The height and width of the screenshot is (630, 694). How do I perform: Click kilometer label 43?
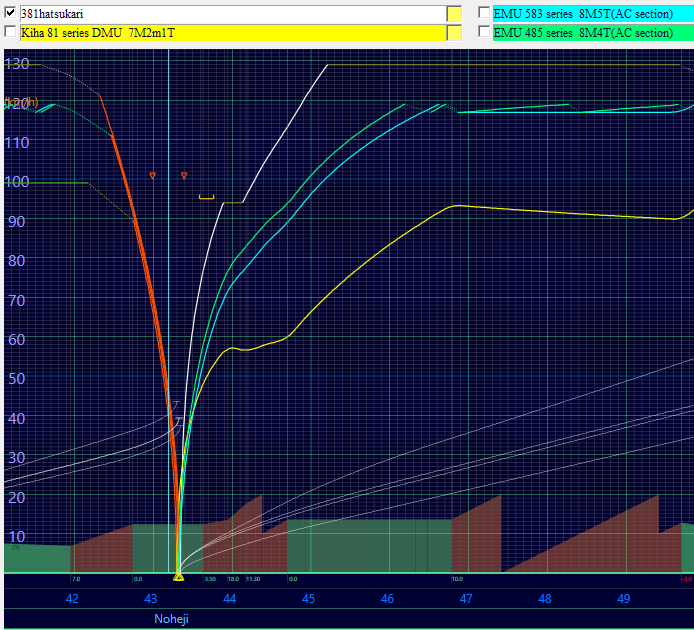point(151,599)
